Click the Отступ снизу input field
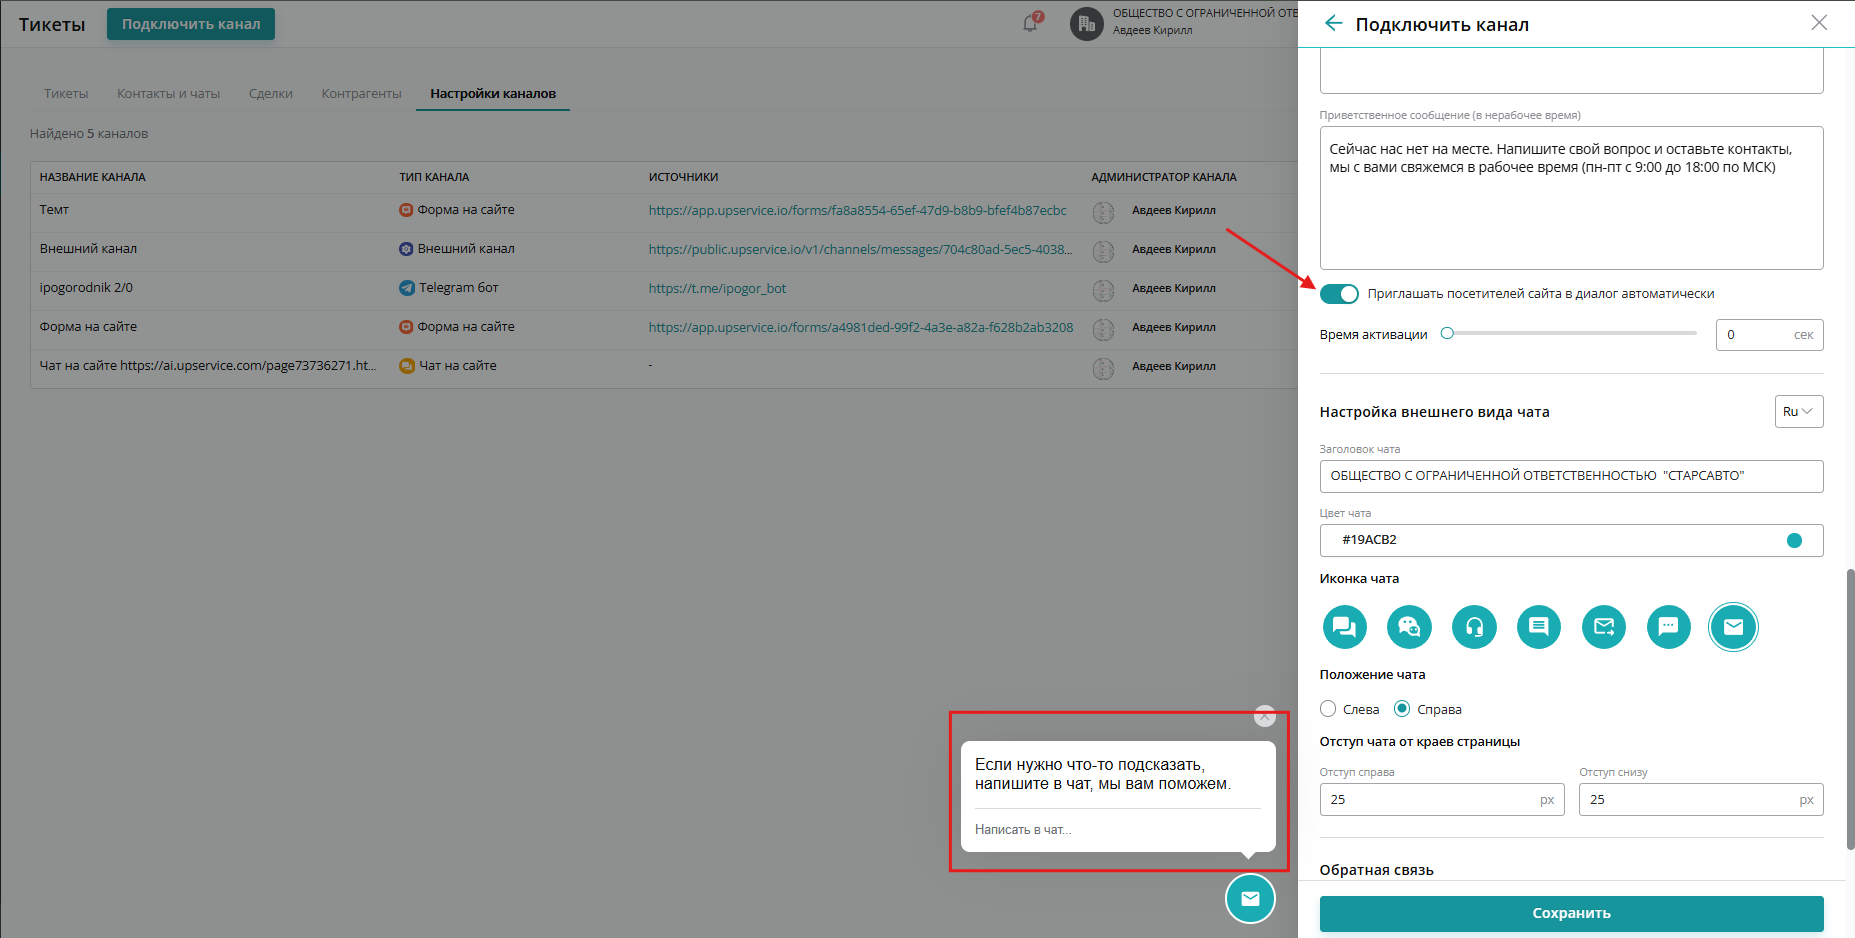This screenshot has width=1855, height=938. 1701,800
